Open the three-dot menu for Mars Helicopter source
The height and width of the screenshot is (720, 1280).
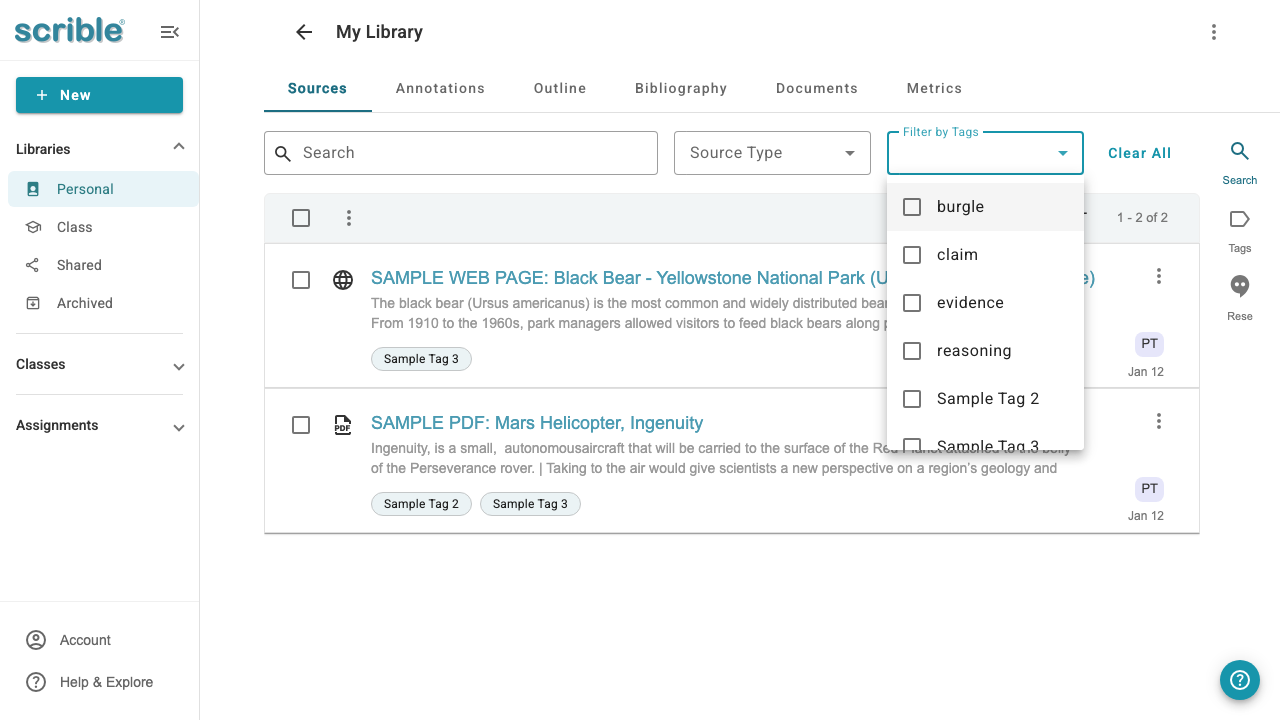pyautogui.click(x=1158, y=421)
